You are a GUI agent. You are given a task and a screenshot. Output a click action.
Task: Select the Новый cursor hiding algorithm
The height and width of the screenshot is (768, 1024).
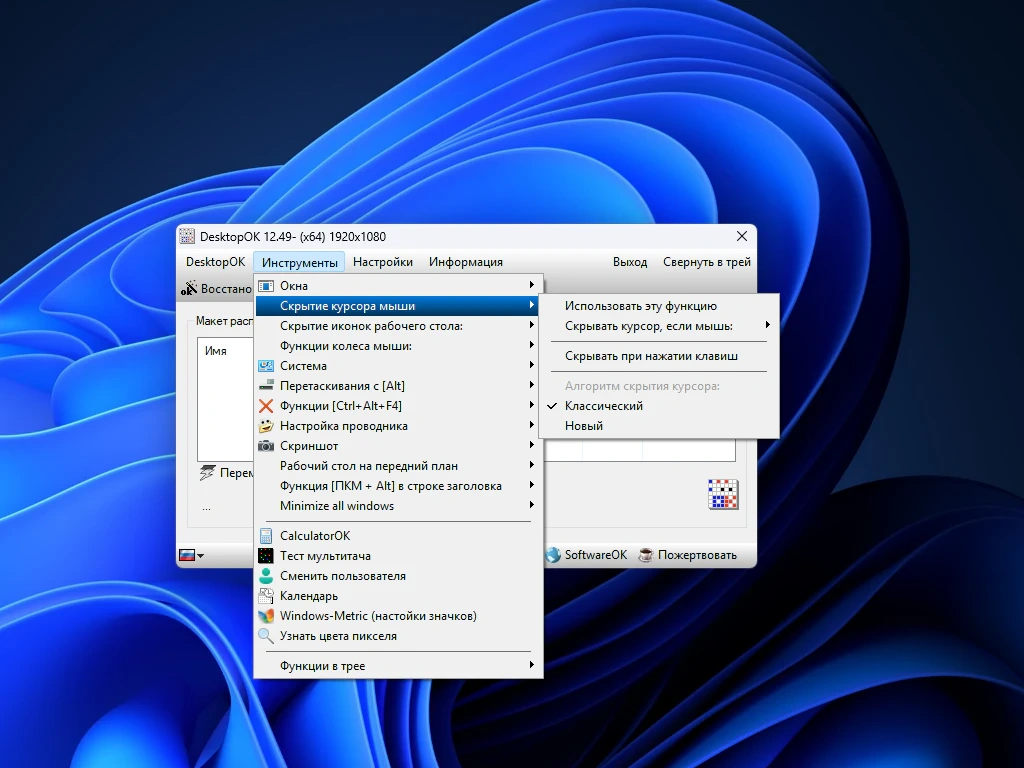(x=584, y=426)
